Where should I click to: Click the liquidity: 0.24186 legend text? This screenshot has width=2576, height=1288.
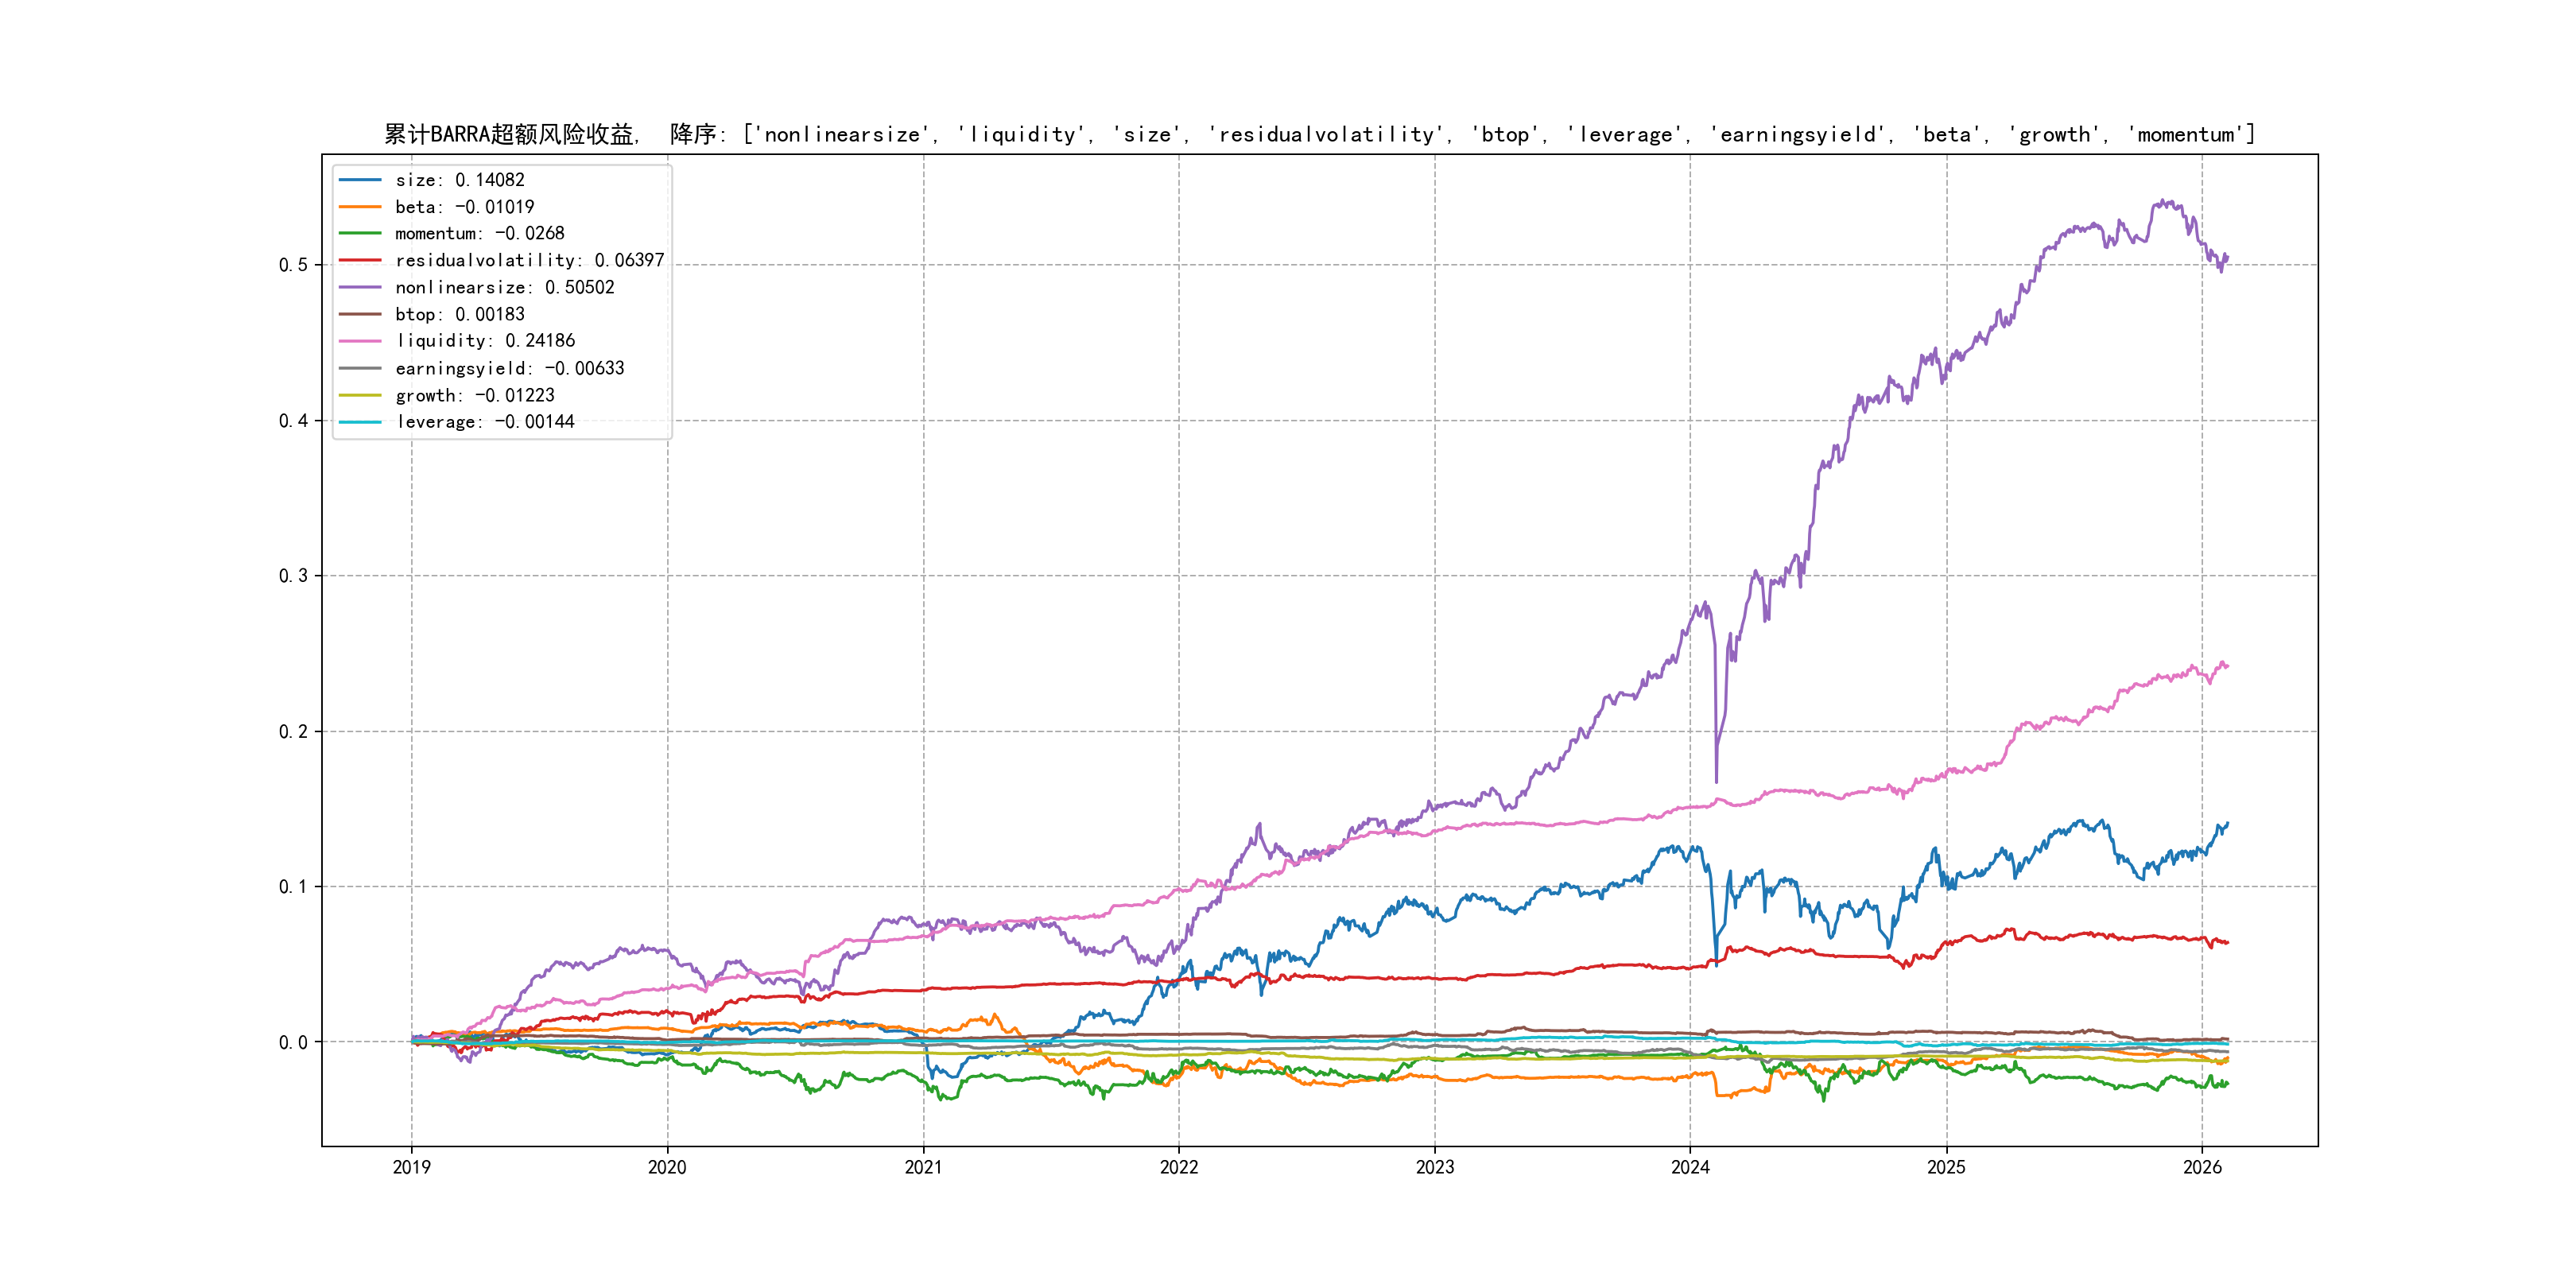click(485, 341)
